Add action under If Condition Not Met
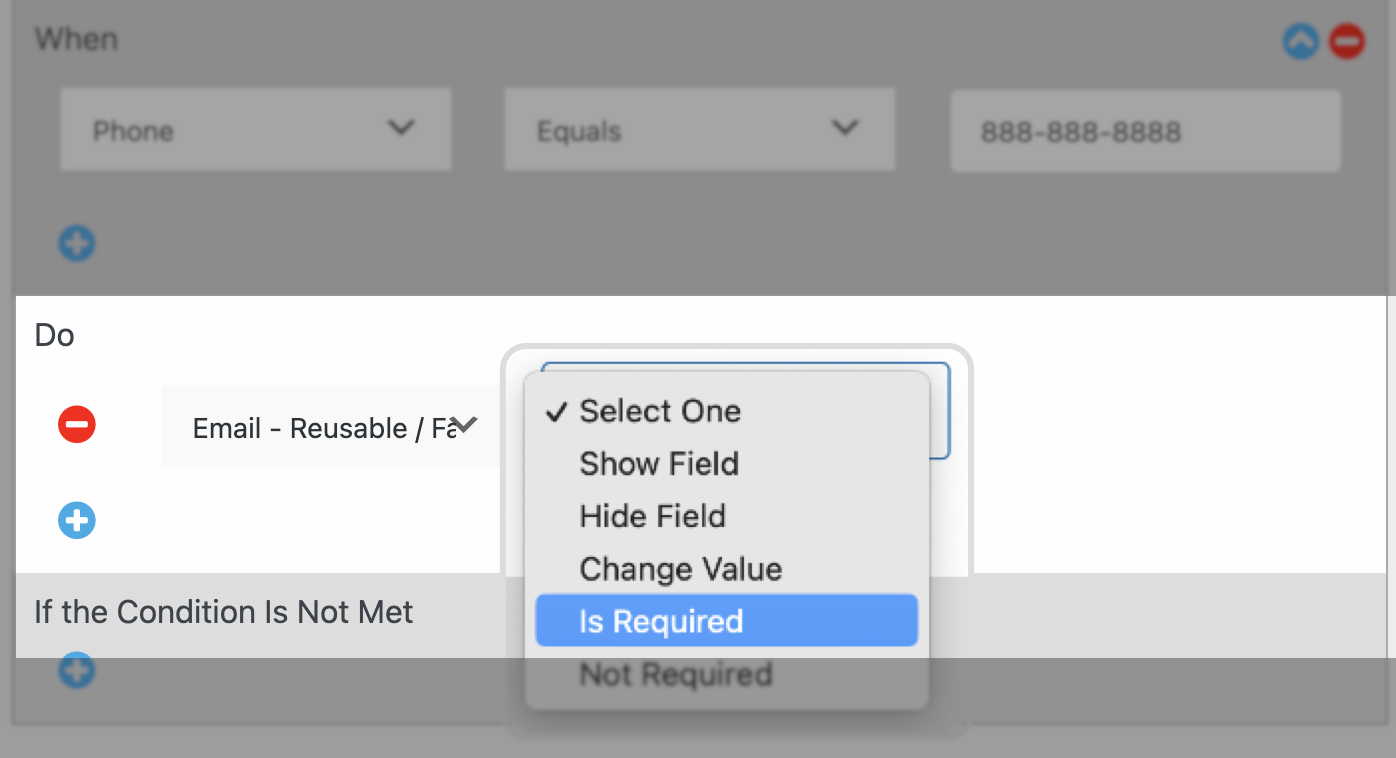The height and width of the screenshot is (758, 1396). click(77, 670)
